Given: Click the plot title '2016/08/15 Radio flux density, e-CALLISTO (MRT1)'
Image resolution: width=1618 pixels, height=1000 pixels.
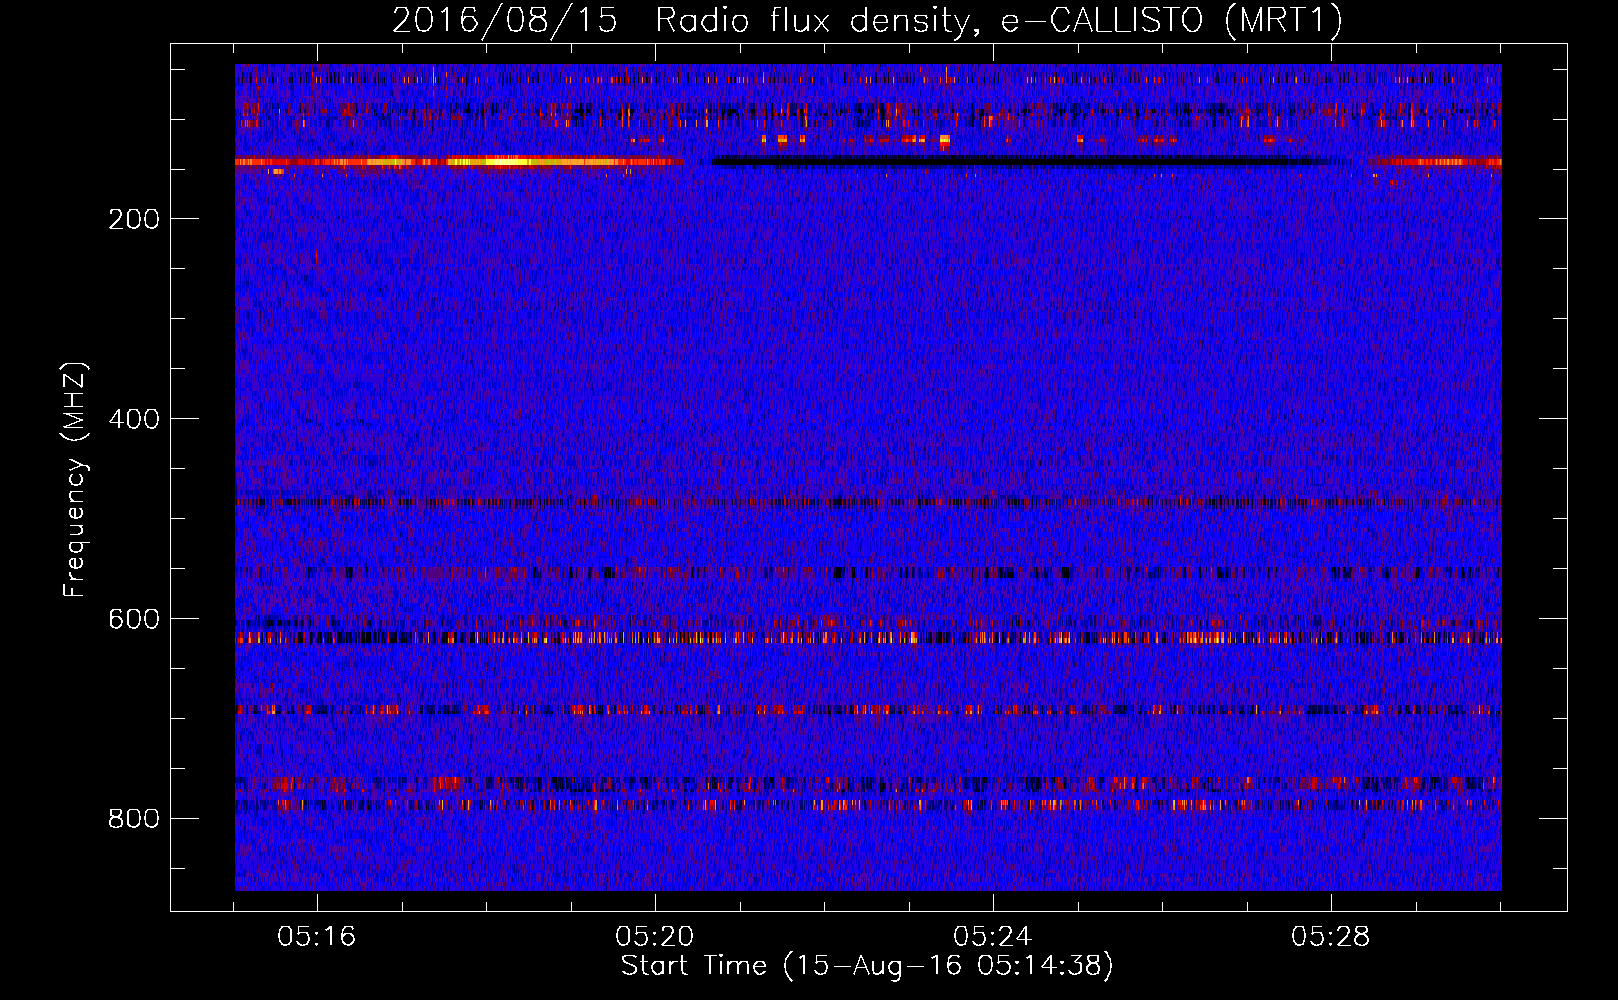Looking at the screenshot, I should [x=867, y=20].
